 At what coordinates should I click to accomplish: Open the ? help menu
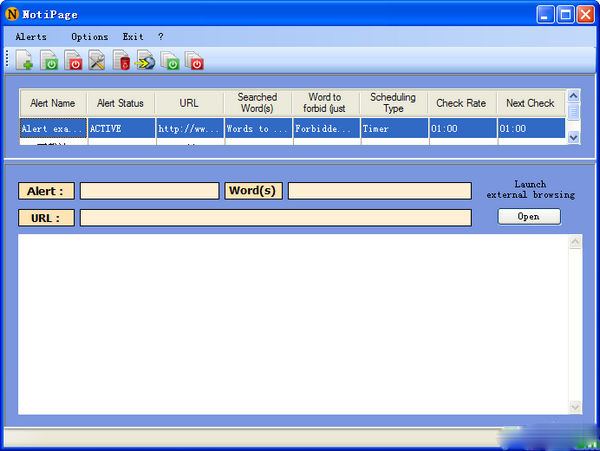click(160, 37)
